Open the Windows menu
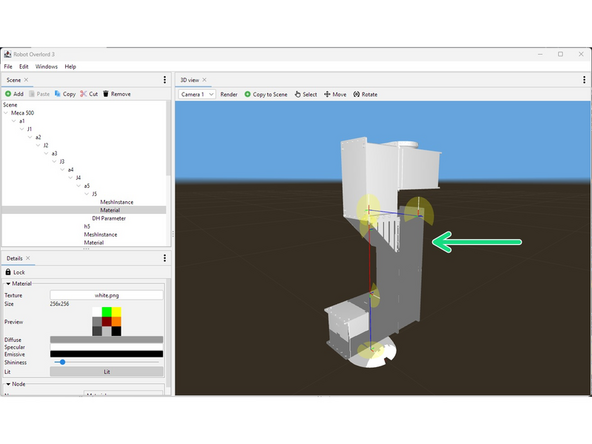The width and height of the screenshot is (592, 444). tap(46, 66)
